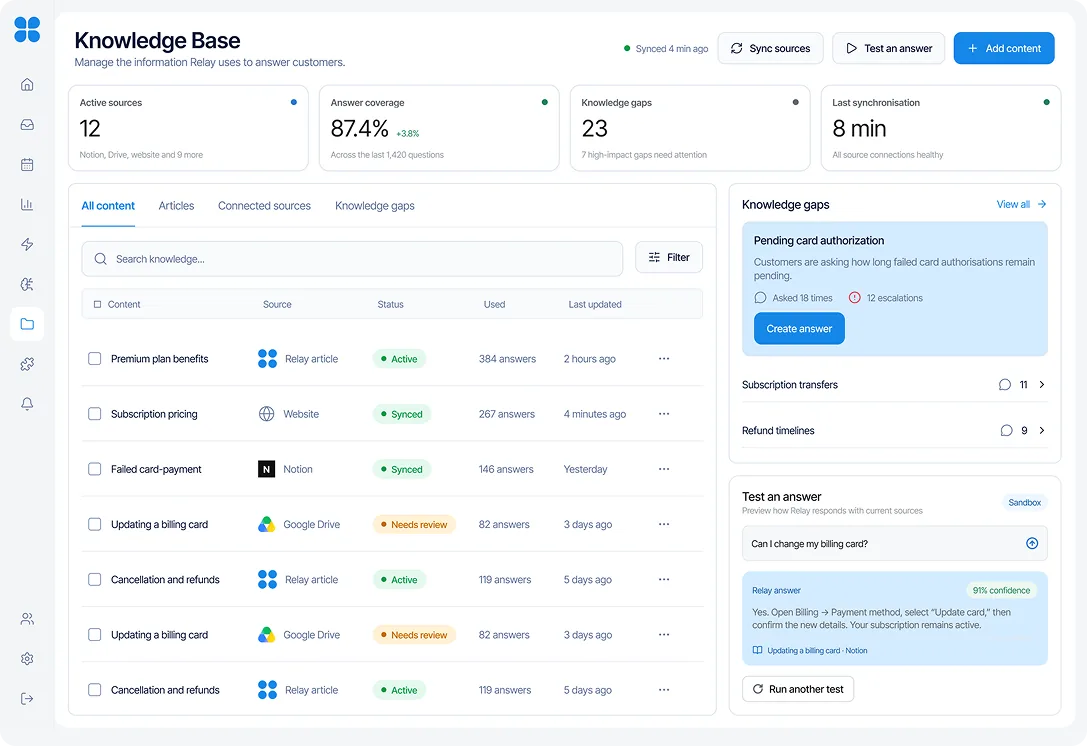Click the 'Premium plan benefits' title
Viewport: 1087px width, 746px height.
click(x=159, y=358)
